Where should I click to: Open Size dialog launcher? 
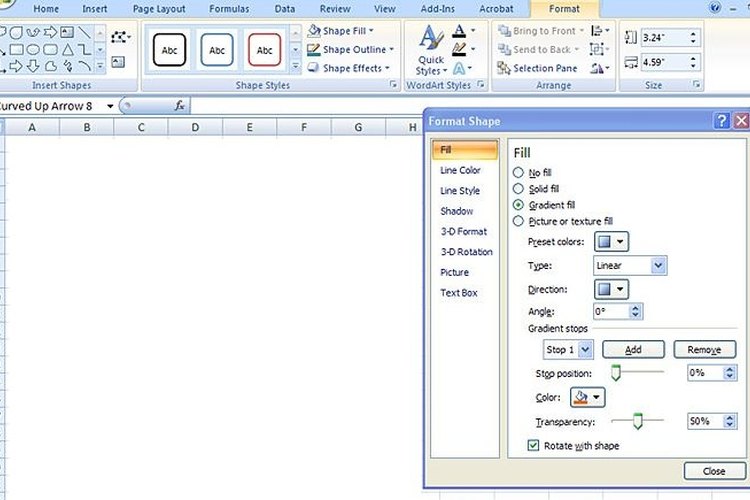pos(696,85)
